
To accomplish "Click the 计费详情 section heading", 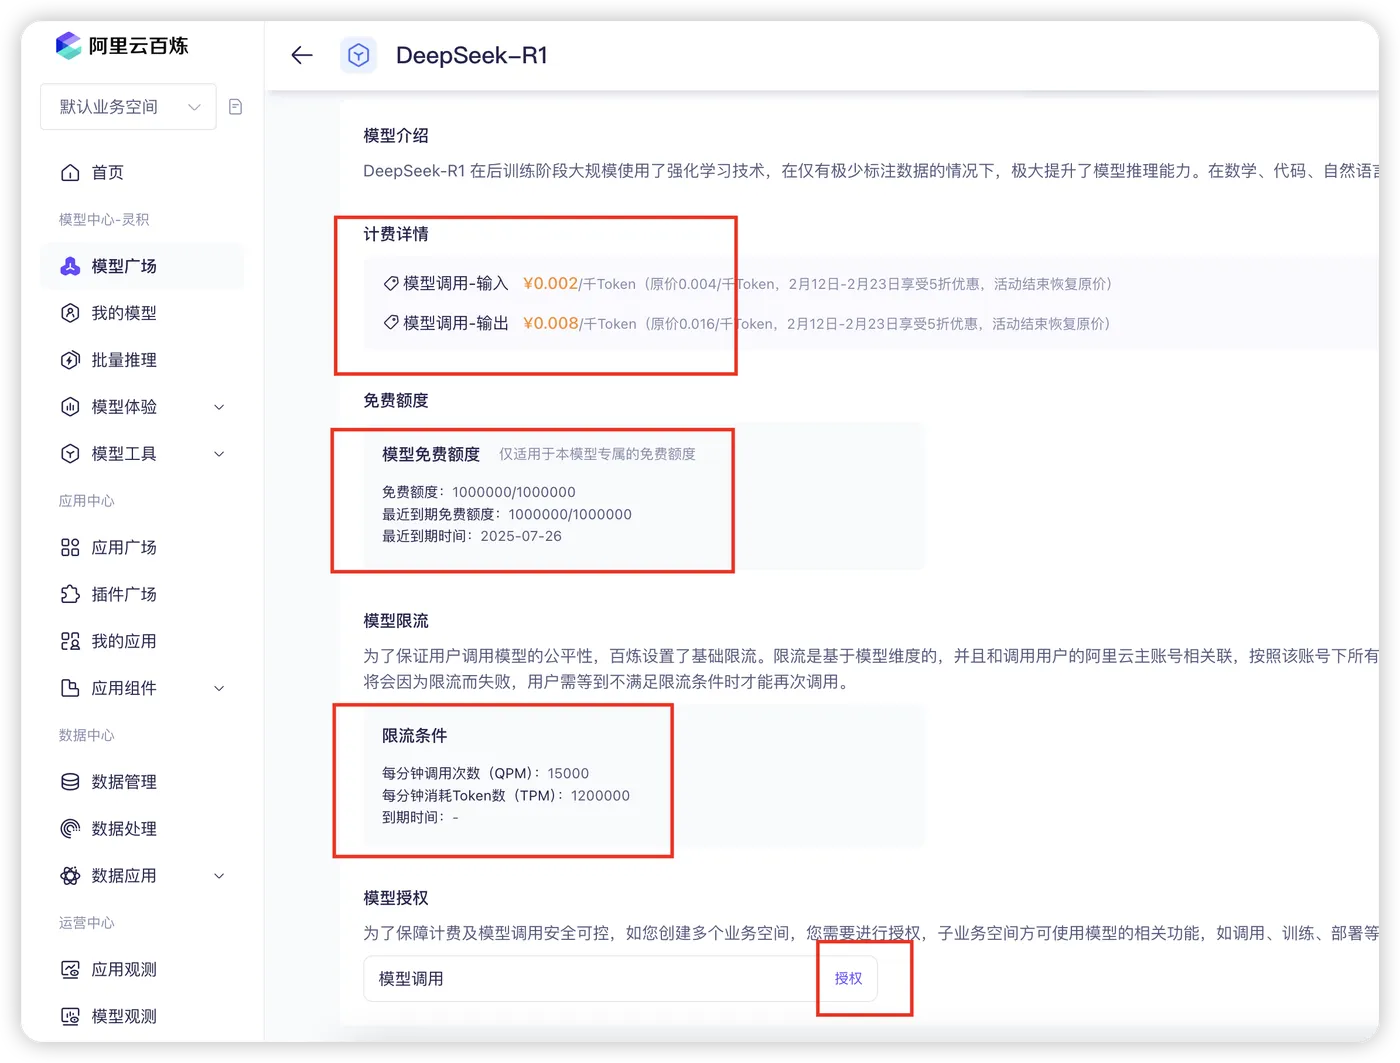I will 396,234.
